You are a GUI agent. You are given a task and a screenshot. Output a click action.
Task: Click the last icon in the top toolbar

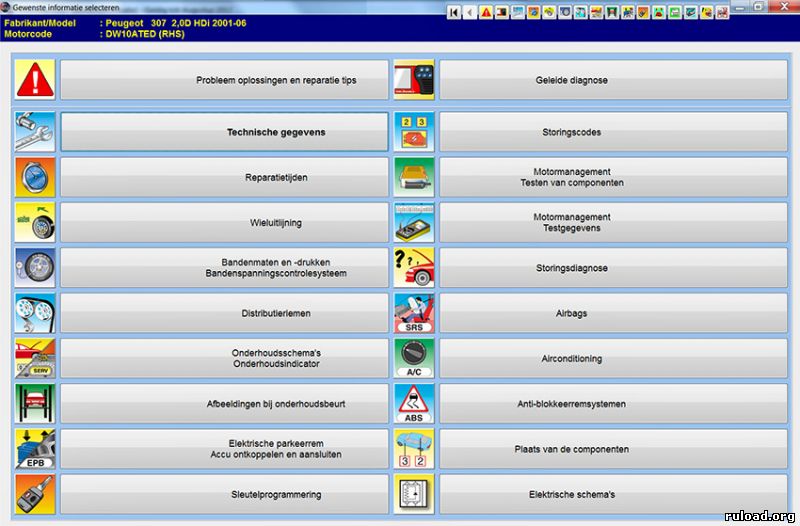(722, 12)
